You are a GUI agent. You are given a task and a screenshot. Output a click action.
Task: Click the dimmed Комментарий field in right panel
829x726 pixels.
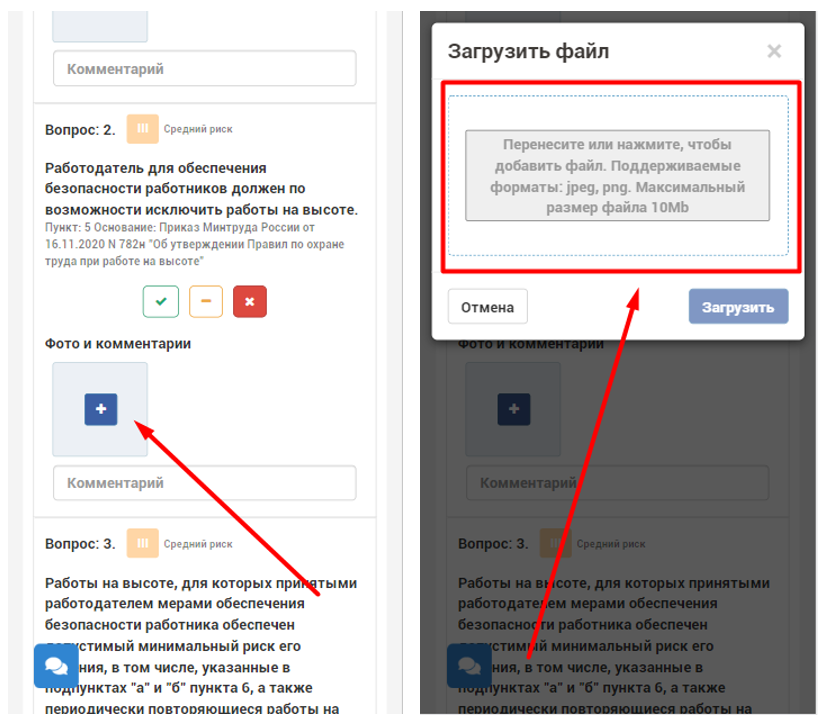point(618,483)
